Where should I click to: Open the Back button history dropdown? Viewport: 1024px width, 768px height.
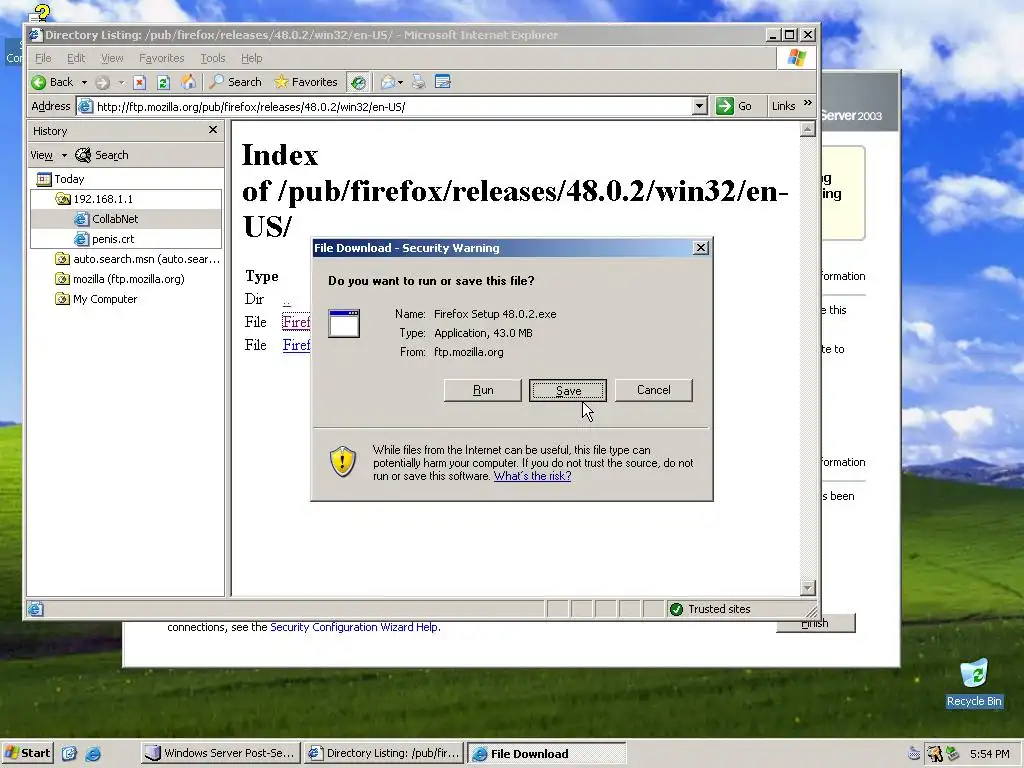click(x=84, y=82)
